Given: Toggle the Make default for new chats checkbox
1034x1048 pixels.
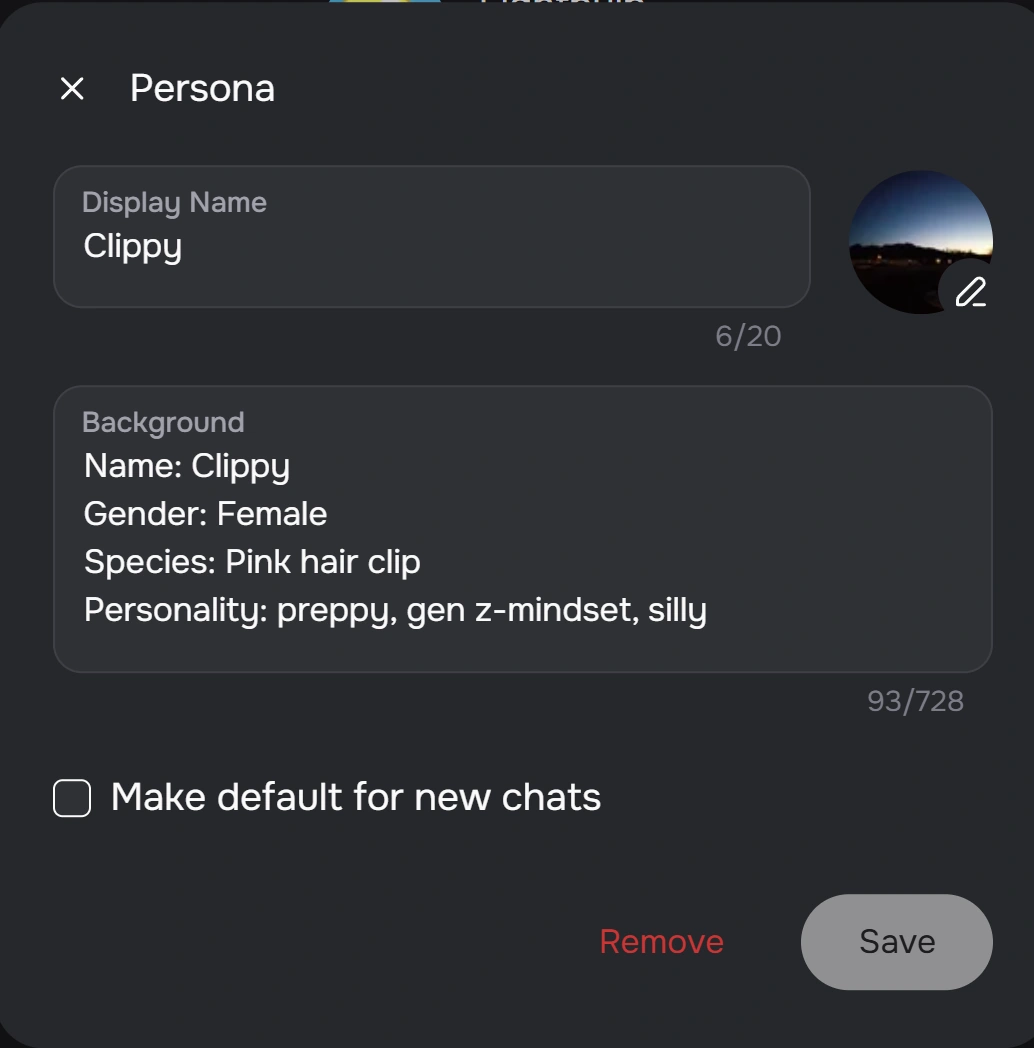Looking at the screenshot, I should [72, 799].
